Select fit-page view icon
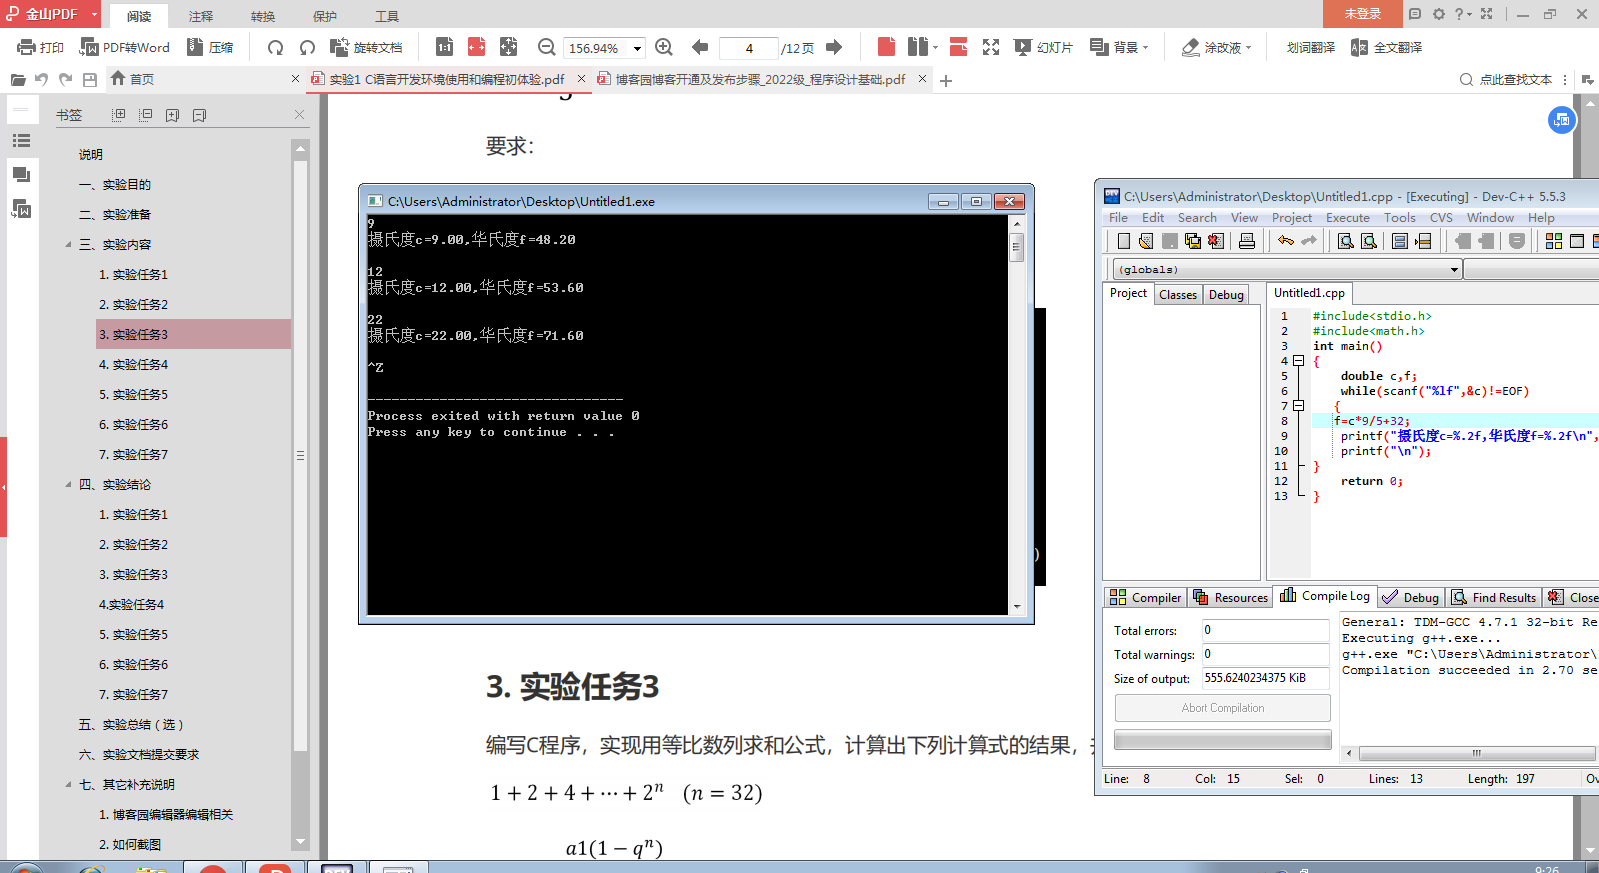 [x=509, y=47]
